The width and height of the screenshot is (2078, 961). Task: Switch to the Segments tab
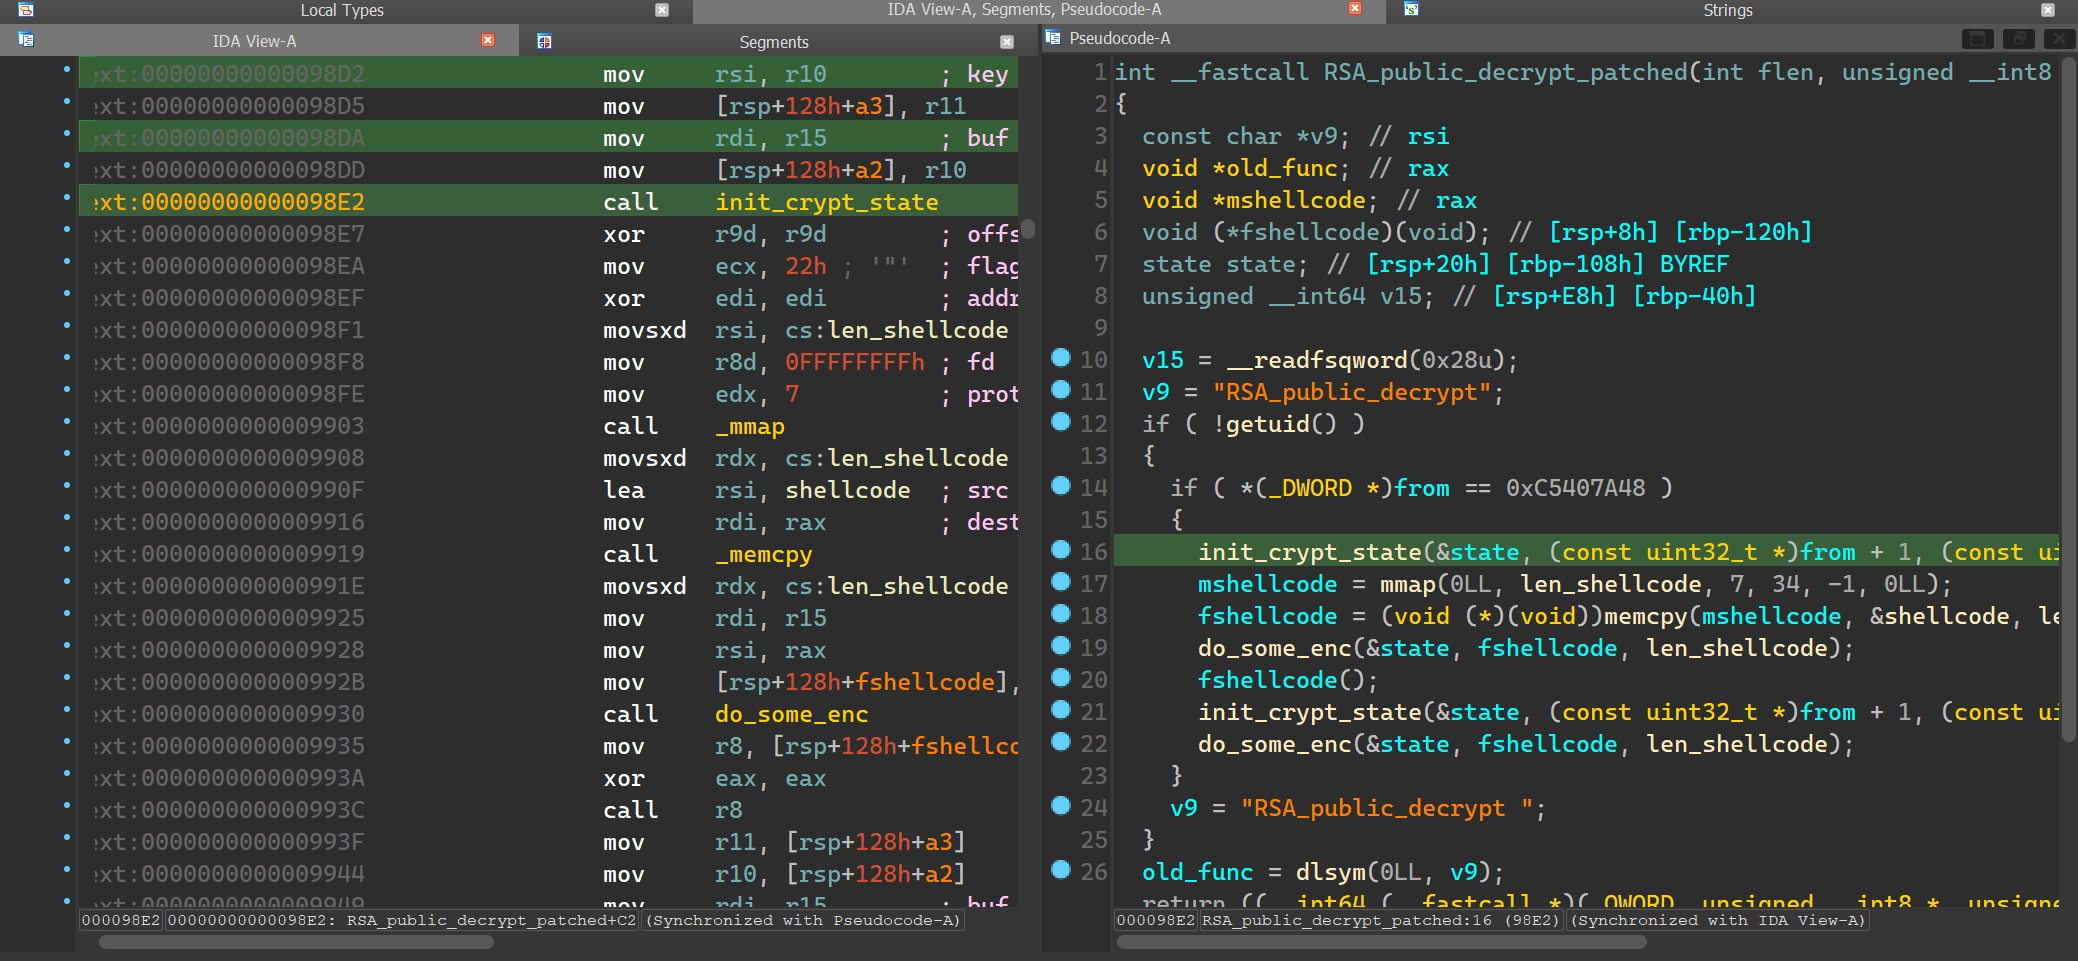[773, 42]
